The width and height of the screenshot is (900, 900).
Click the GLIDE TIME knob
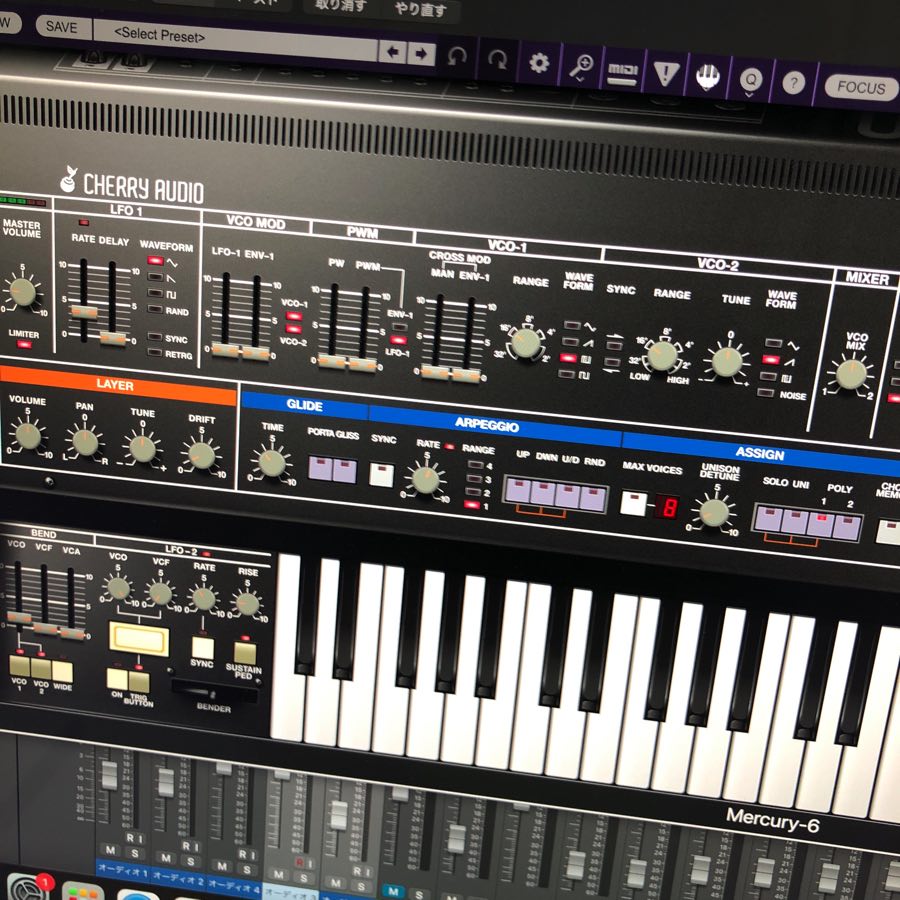(x=271, y=463)
